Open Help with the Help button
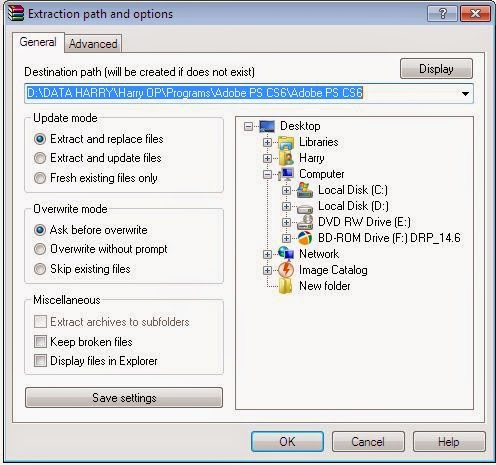Image resolution: width=496 pixels, height=465 pixels. pyautogui.click(x=449, y=442)
